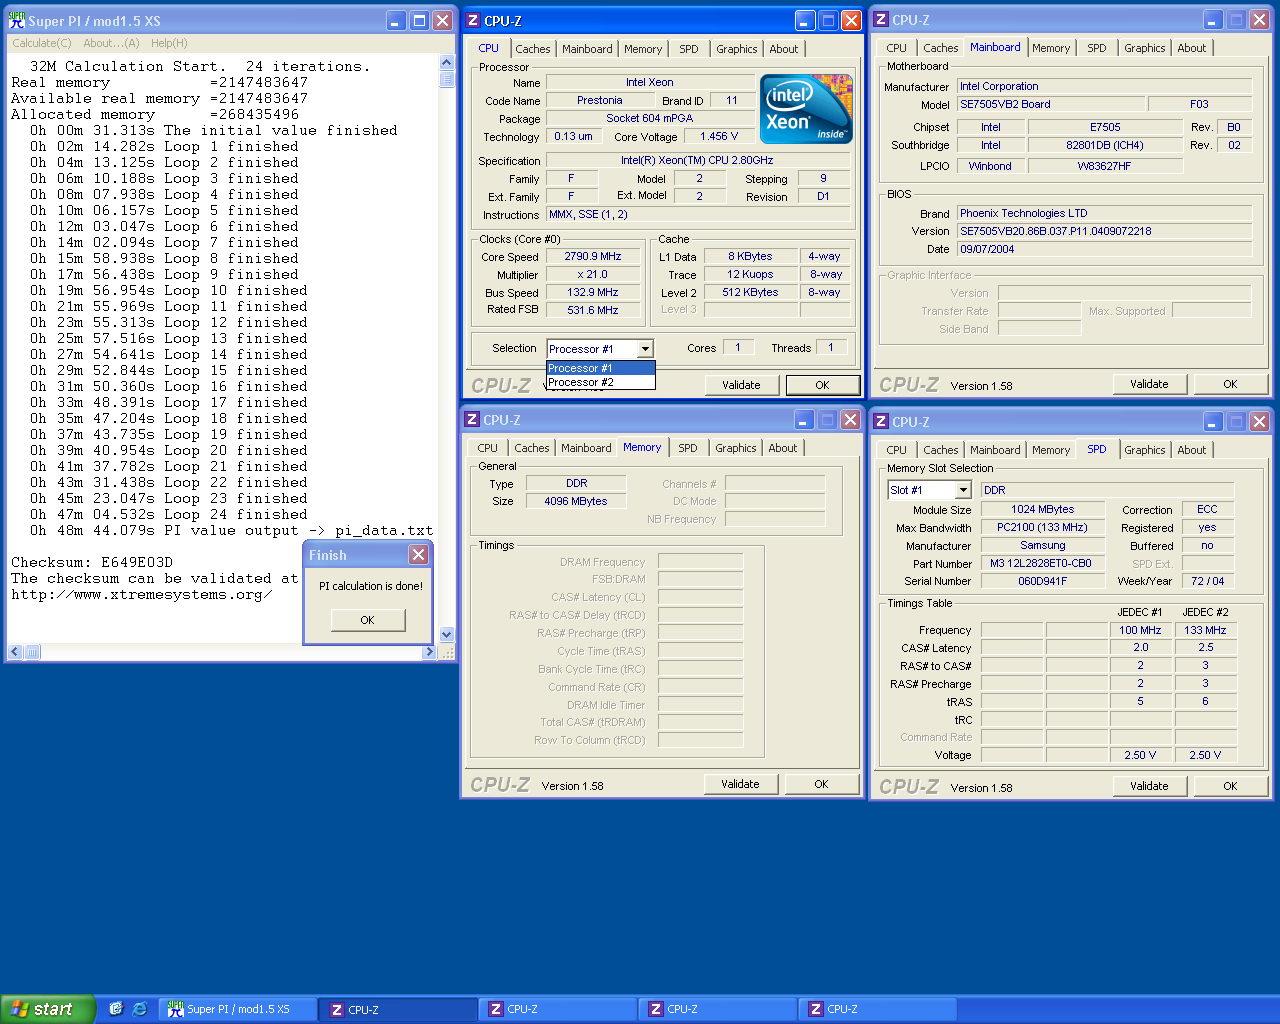Click OK in the CPU tab window
This screenshot has height=1024, width=1280.
[x=822, y=385]
